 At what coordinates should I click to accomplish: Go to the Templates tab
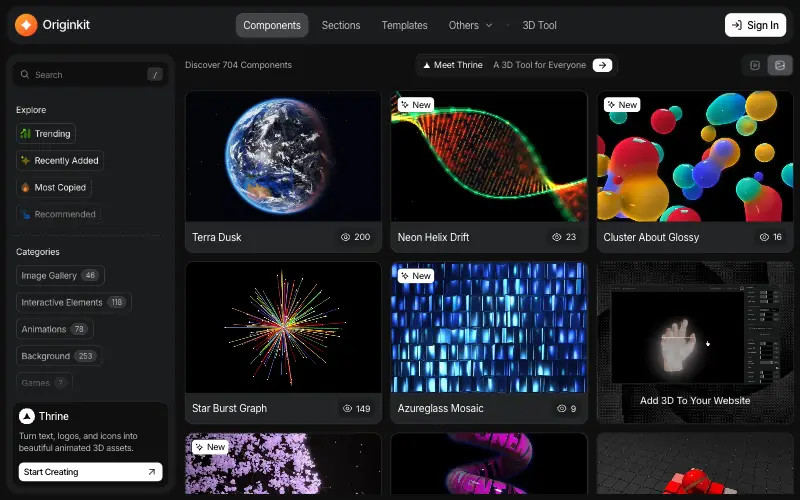404,25
